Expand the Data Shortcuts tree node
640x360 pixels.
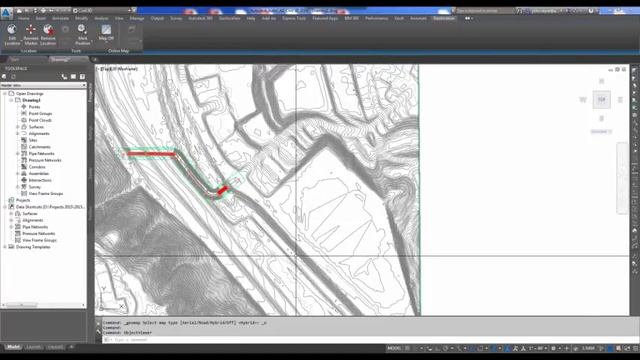click(x=5, y=207)
